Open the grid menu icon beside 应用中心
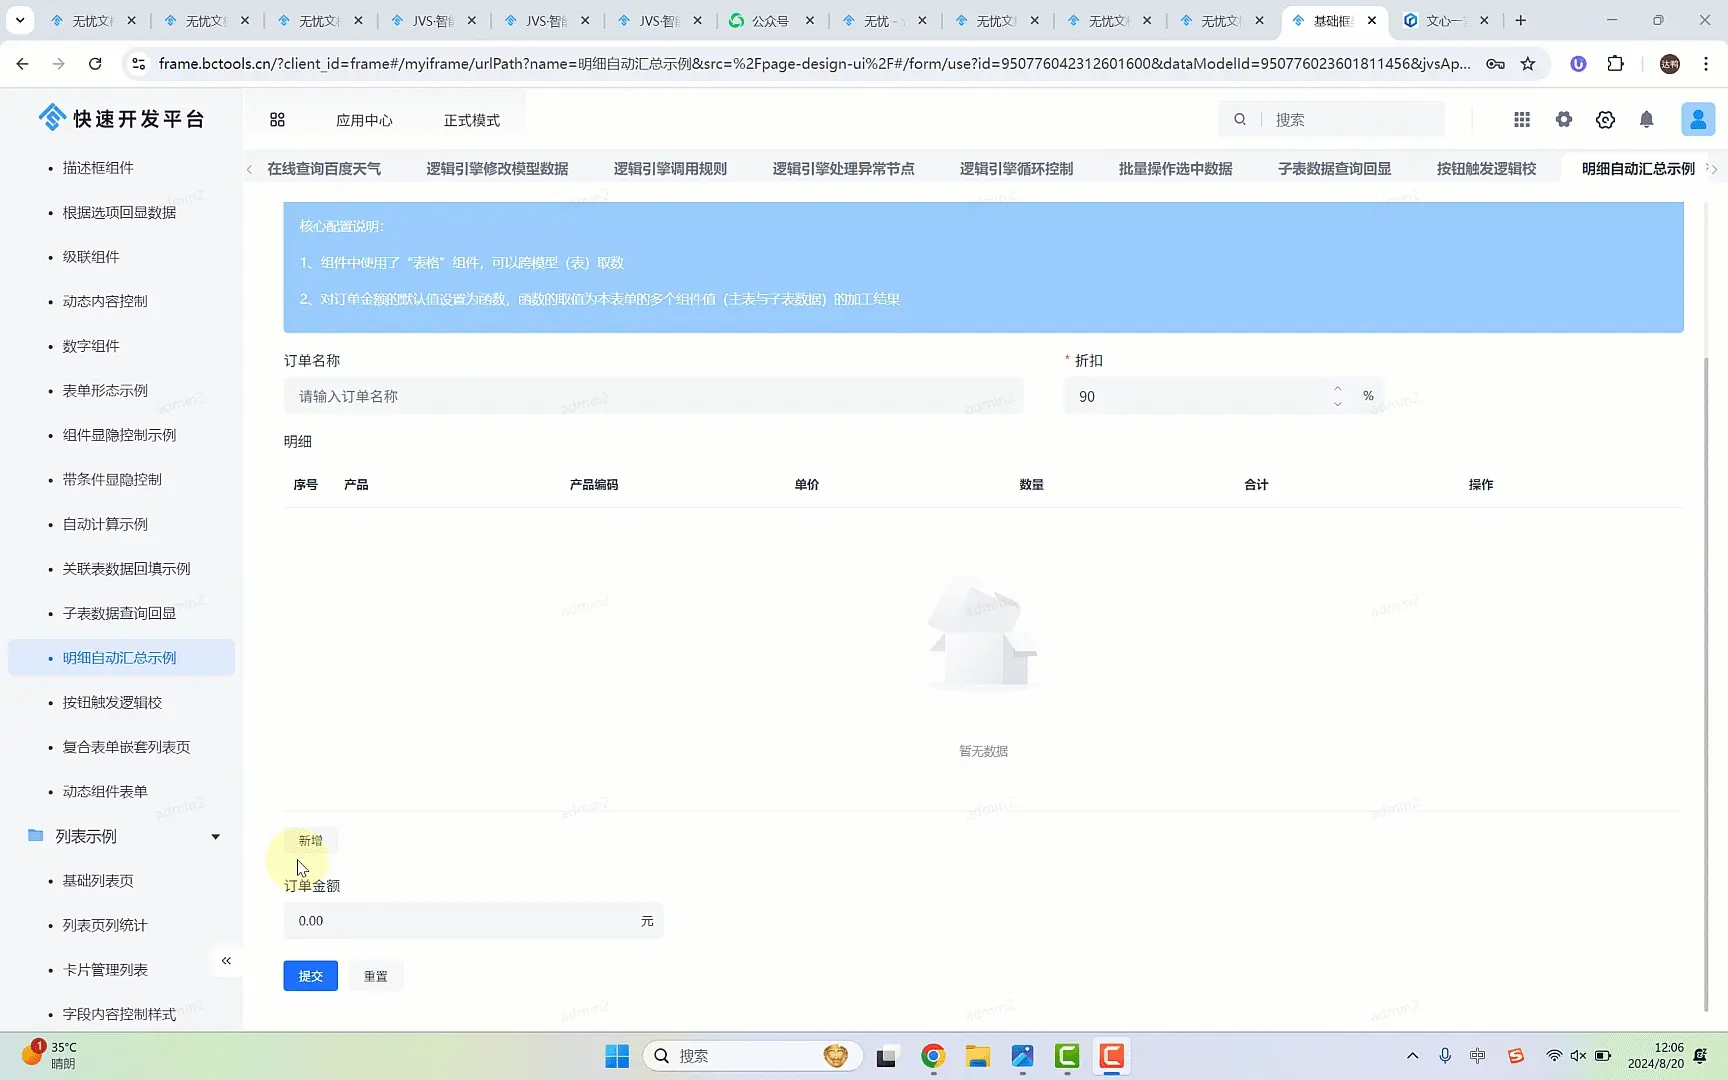 click(277, 120)
